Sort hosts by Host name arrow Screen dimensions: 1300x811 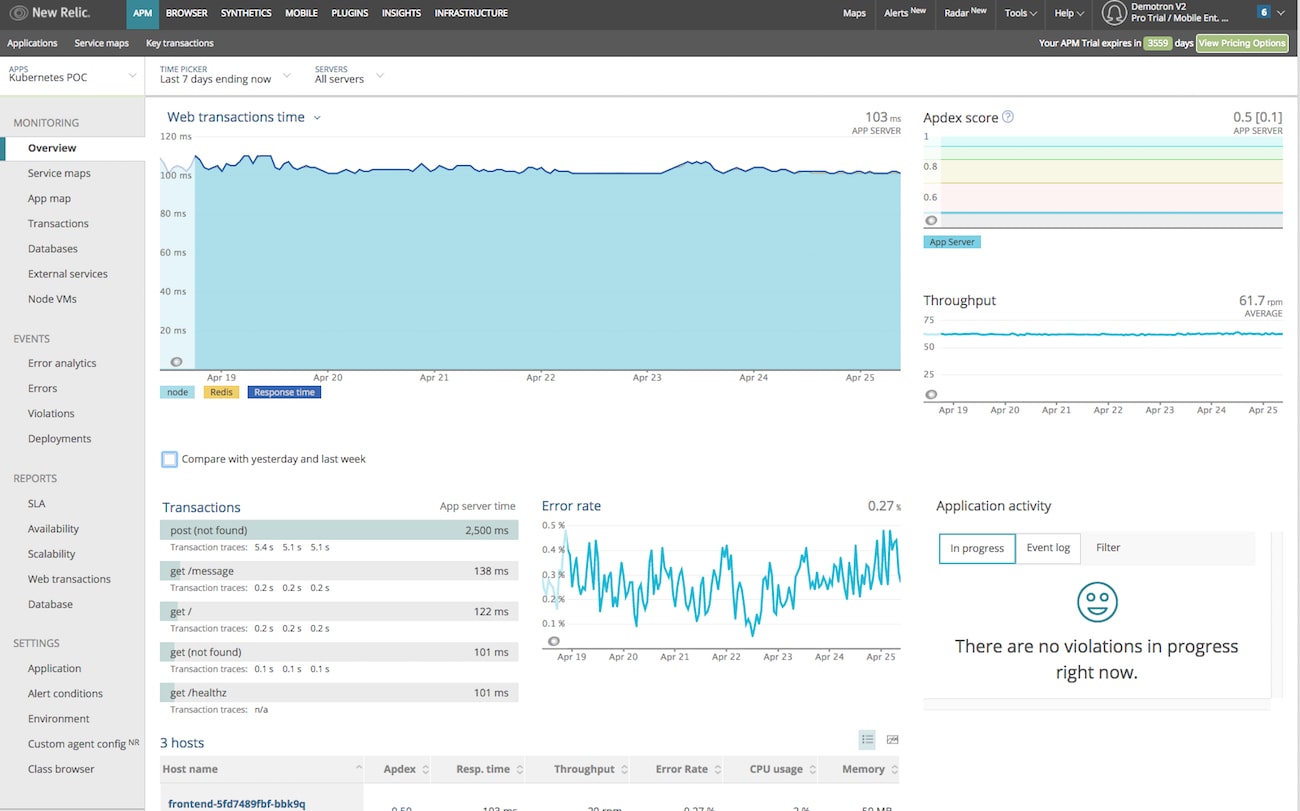[358, 768]
